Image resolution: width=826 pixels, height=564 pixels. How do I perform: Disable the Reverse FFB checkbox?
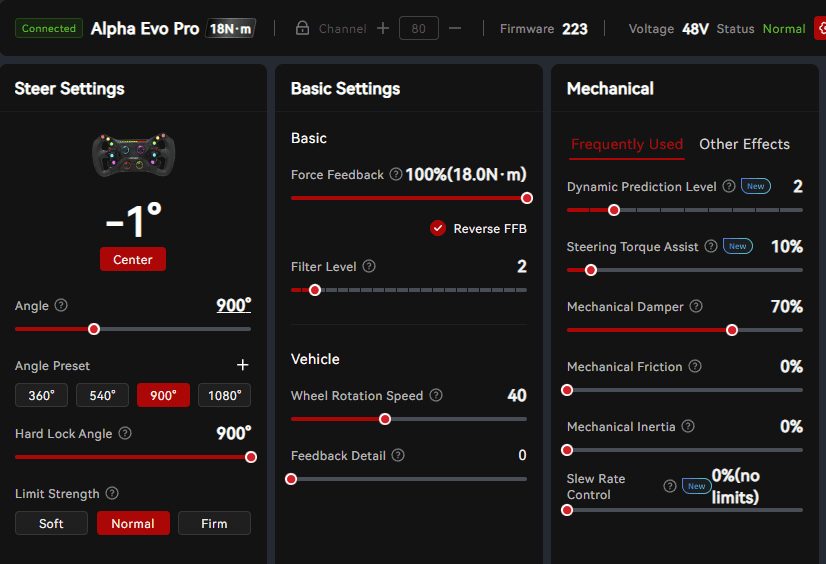click(x=438, y=228)
